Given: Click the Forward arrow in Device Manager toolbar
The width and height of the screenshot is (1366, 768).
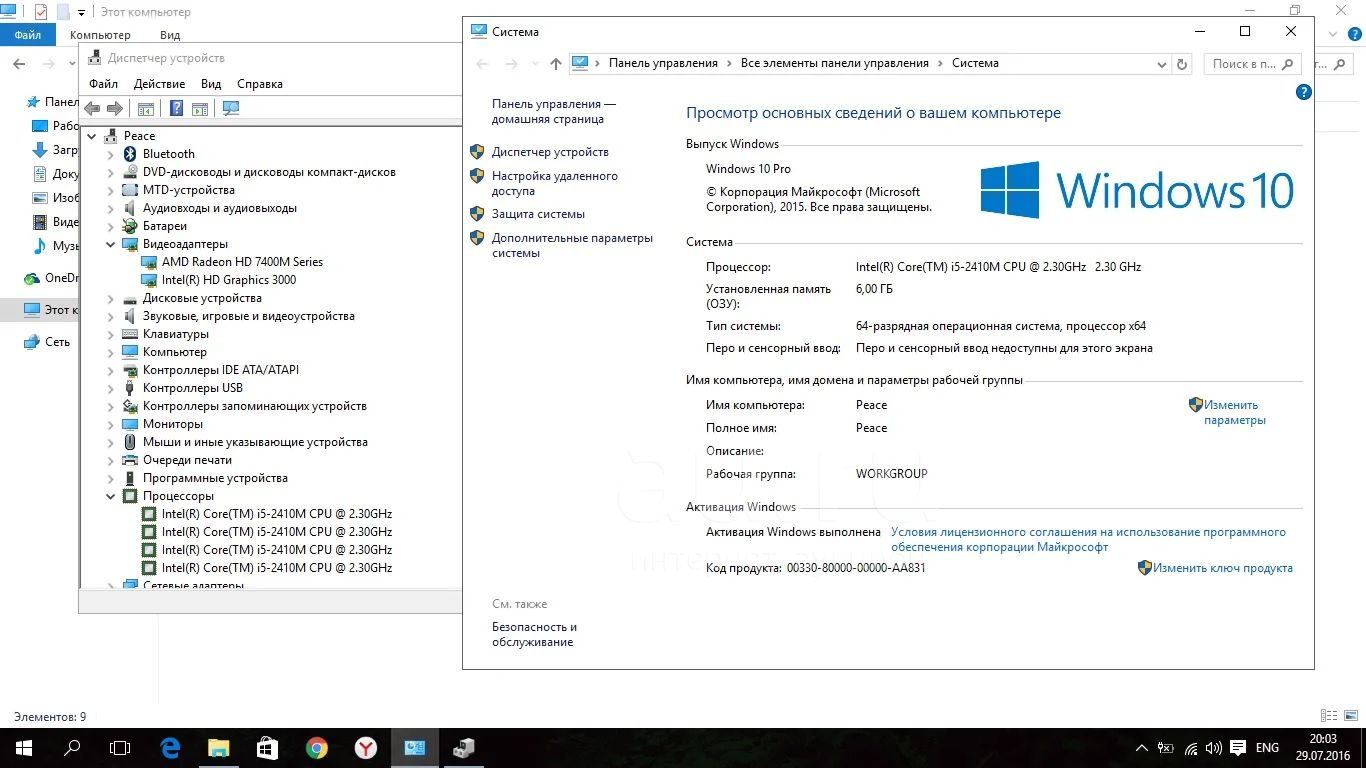Looking at the screenshot, I should coord(115,108).
